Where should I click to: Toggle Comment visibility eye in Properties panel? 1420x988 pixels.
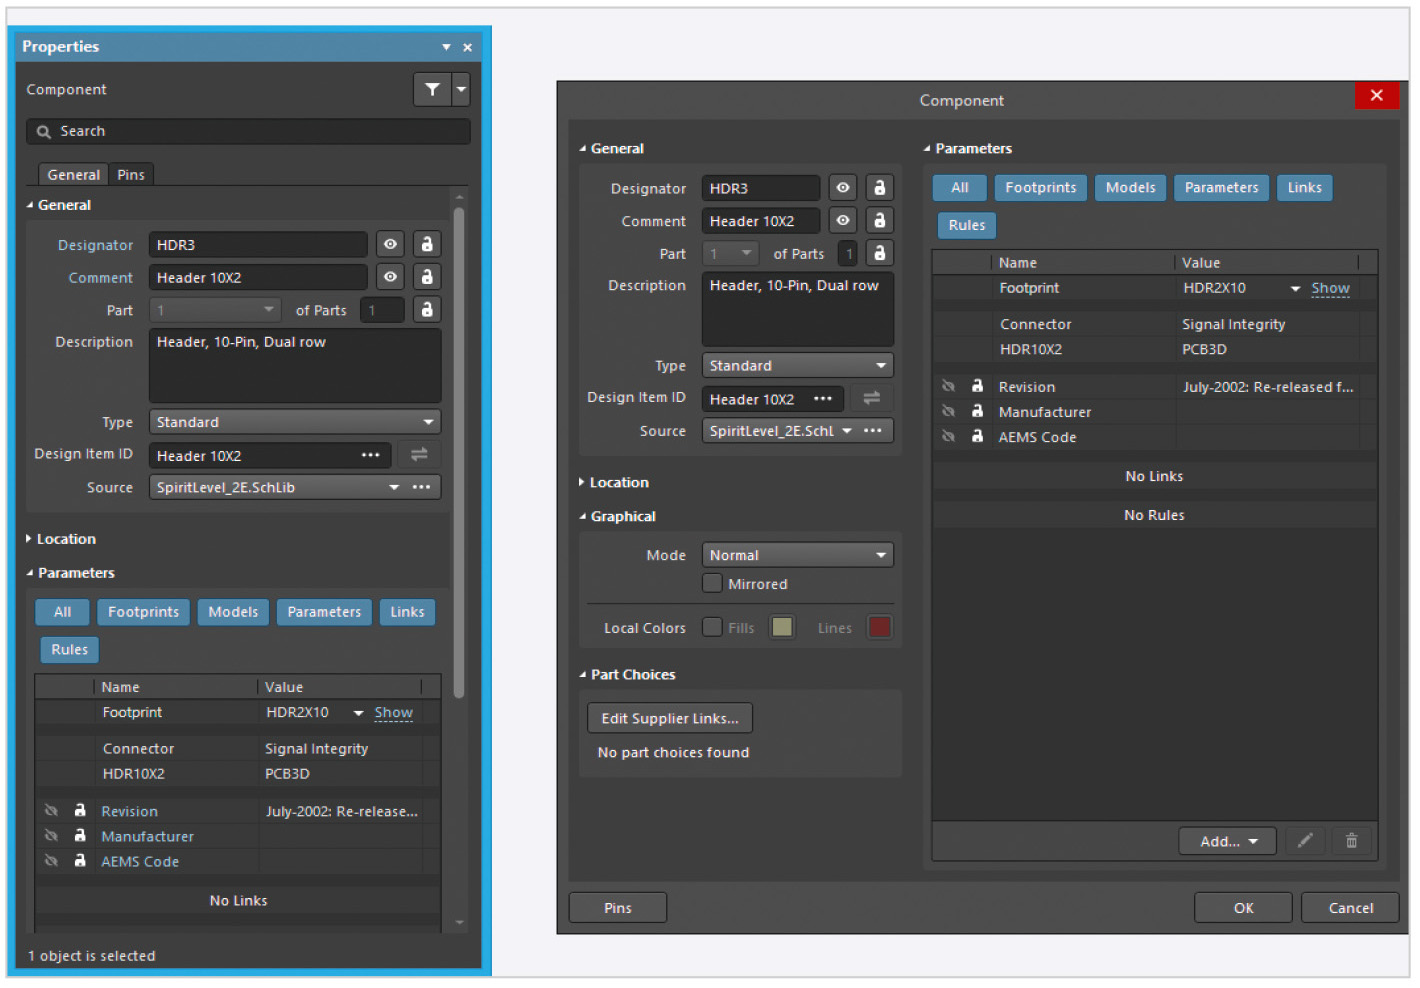[390, 277]
